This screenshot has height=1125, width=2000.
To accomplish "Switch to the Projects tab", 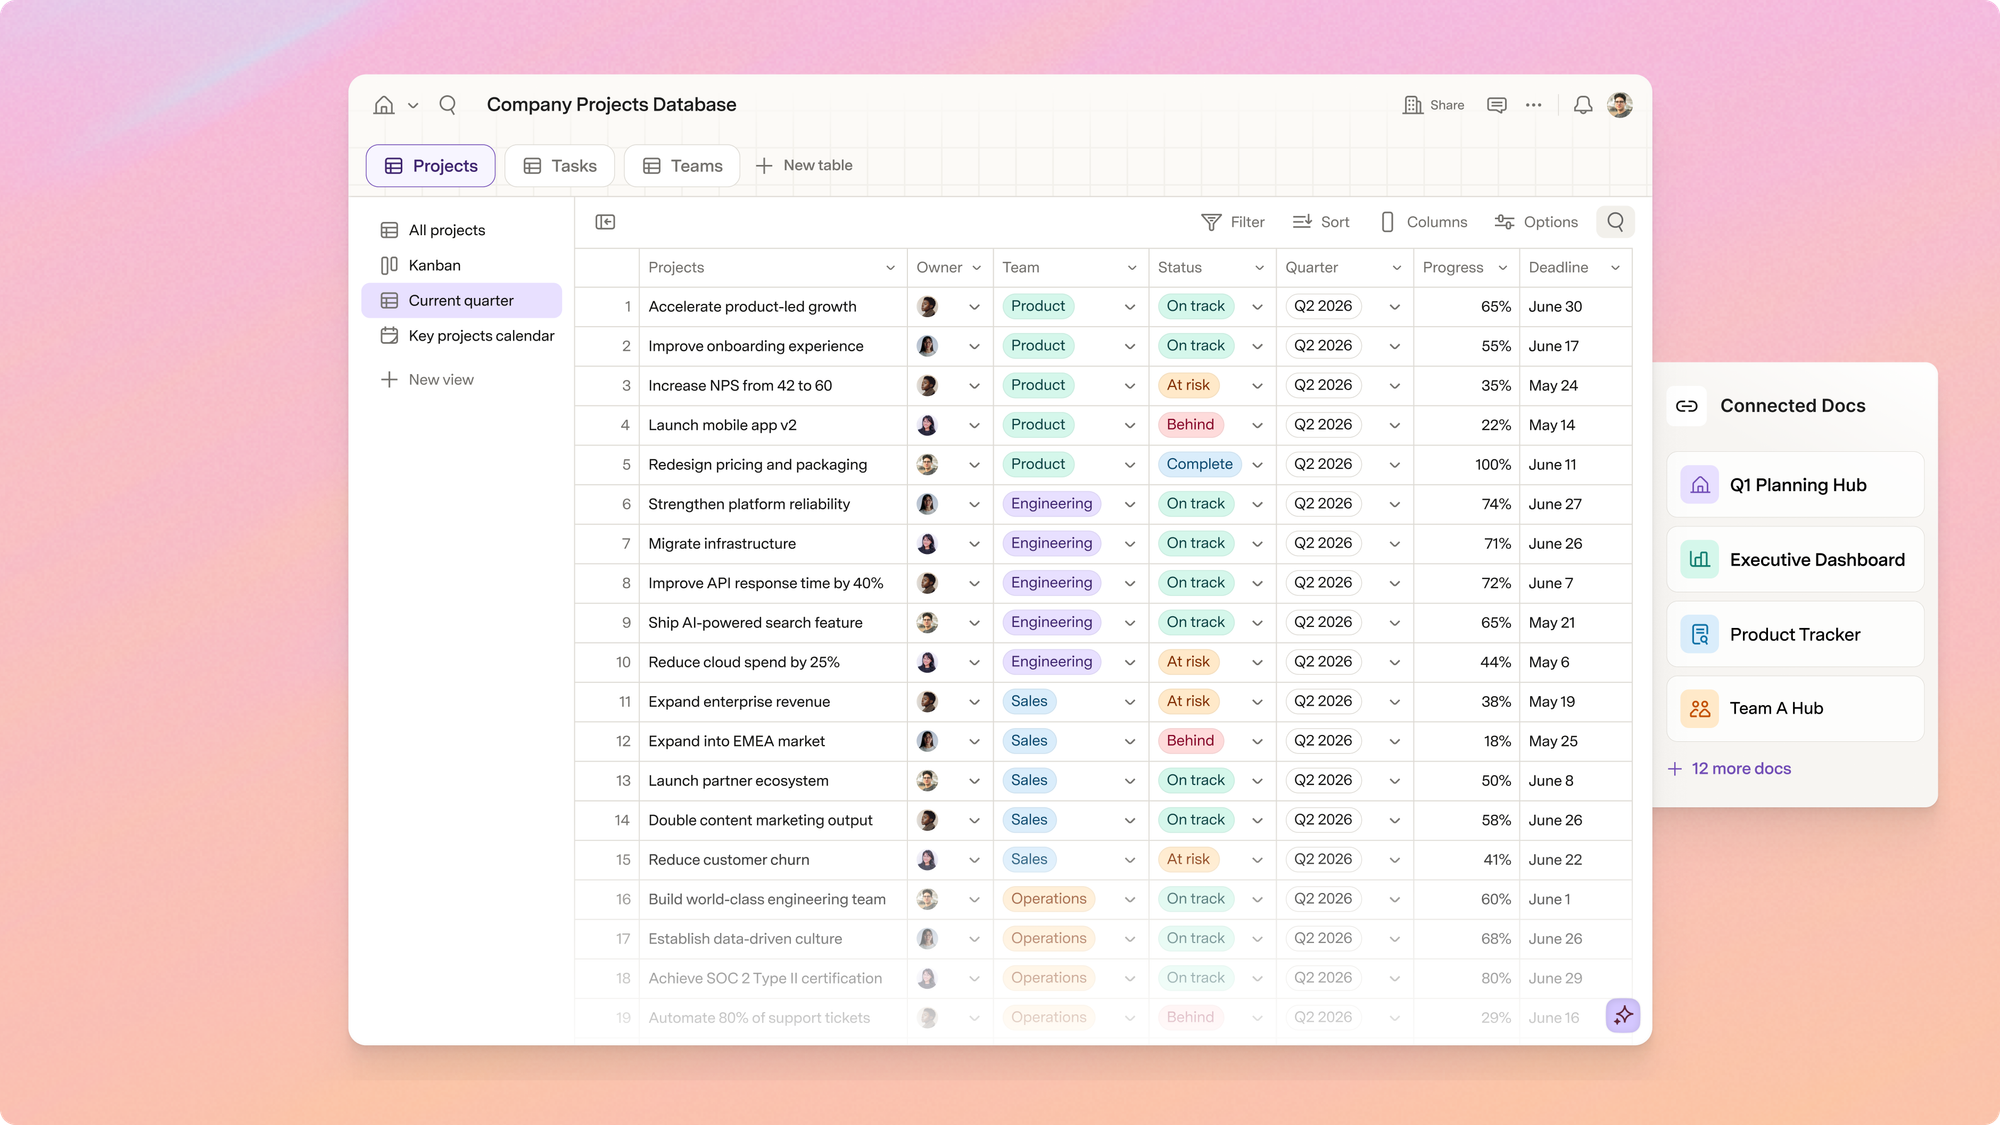I will [431, 166].
